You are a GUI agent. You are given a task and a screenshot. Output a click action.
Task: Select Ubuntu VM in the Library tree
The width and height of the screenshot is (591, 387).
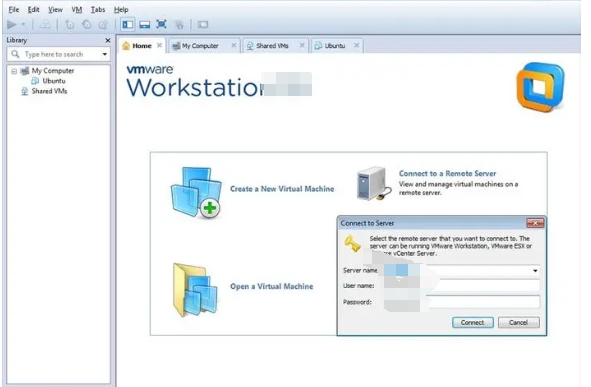click(x=54, y=81)
